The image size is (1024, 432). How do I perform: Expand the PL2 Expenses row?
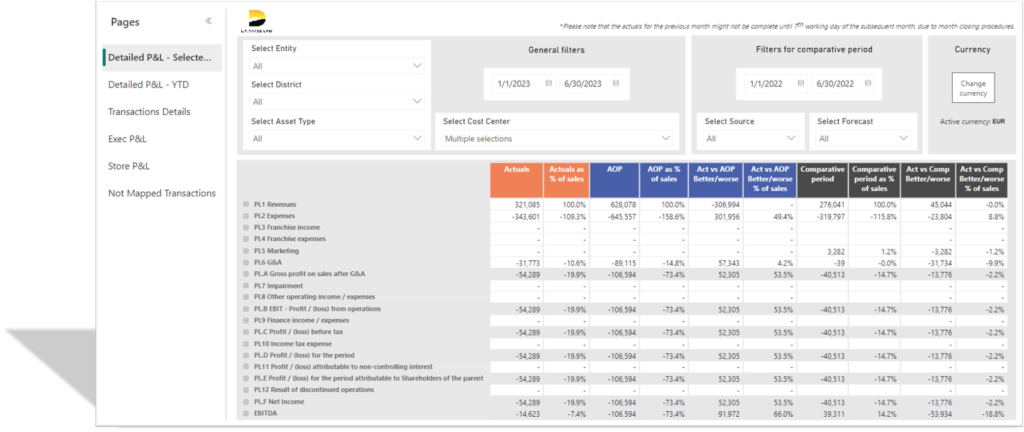tap(246, 215)
